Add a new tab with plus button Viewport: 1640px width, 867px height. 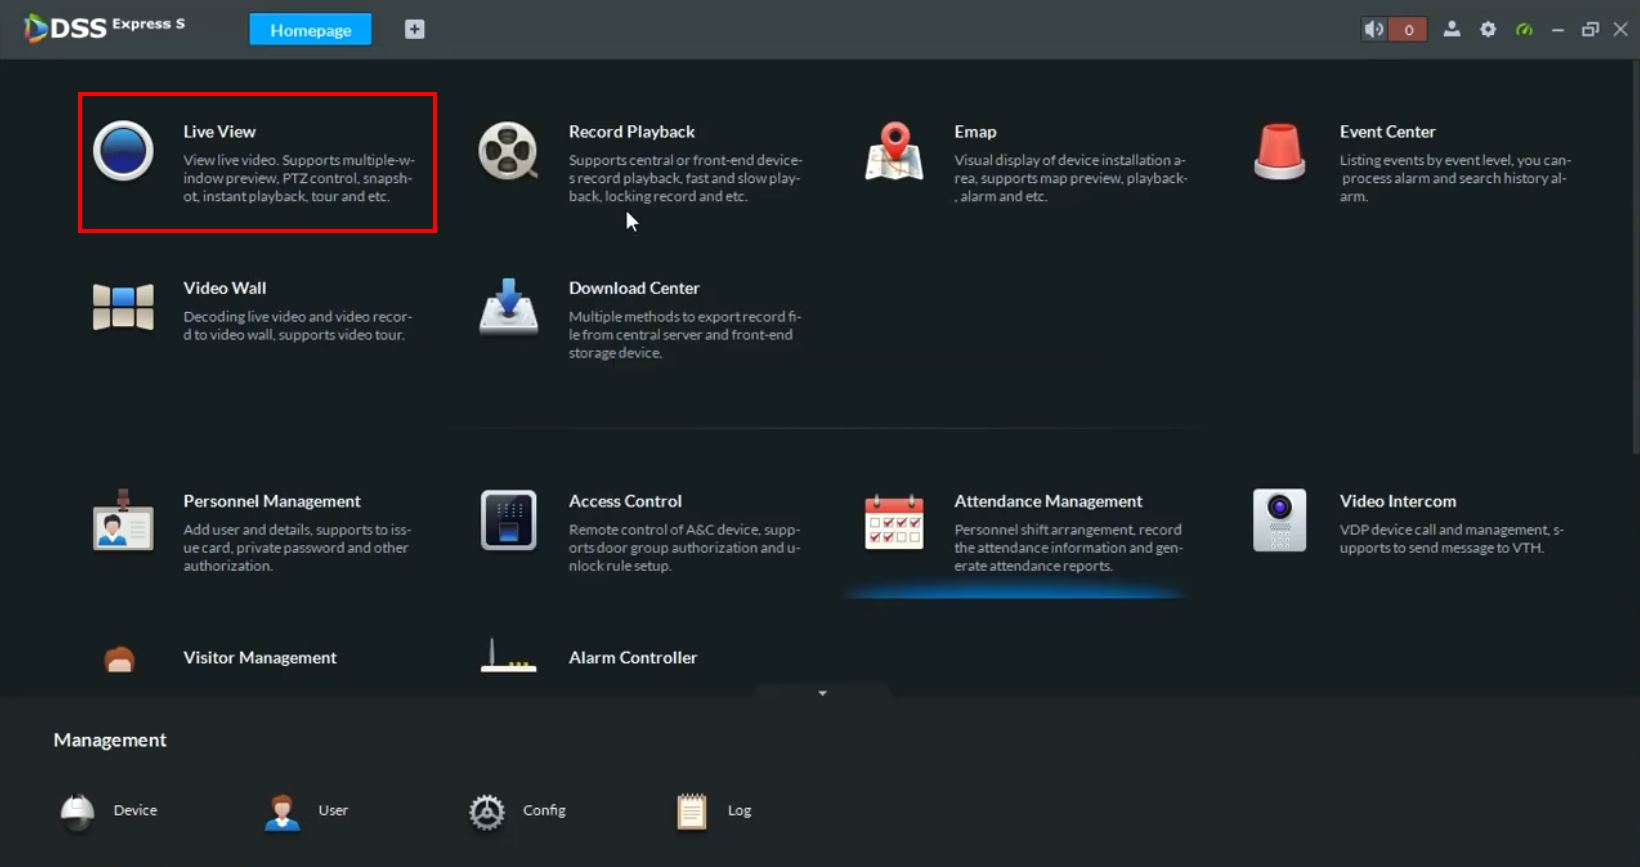coord(415,29)
